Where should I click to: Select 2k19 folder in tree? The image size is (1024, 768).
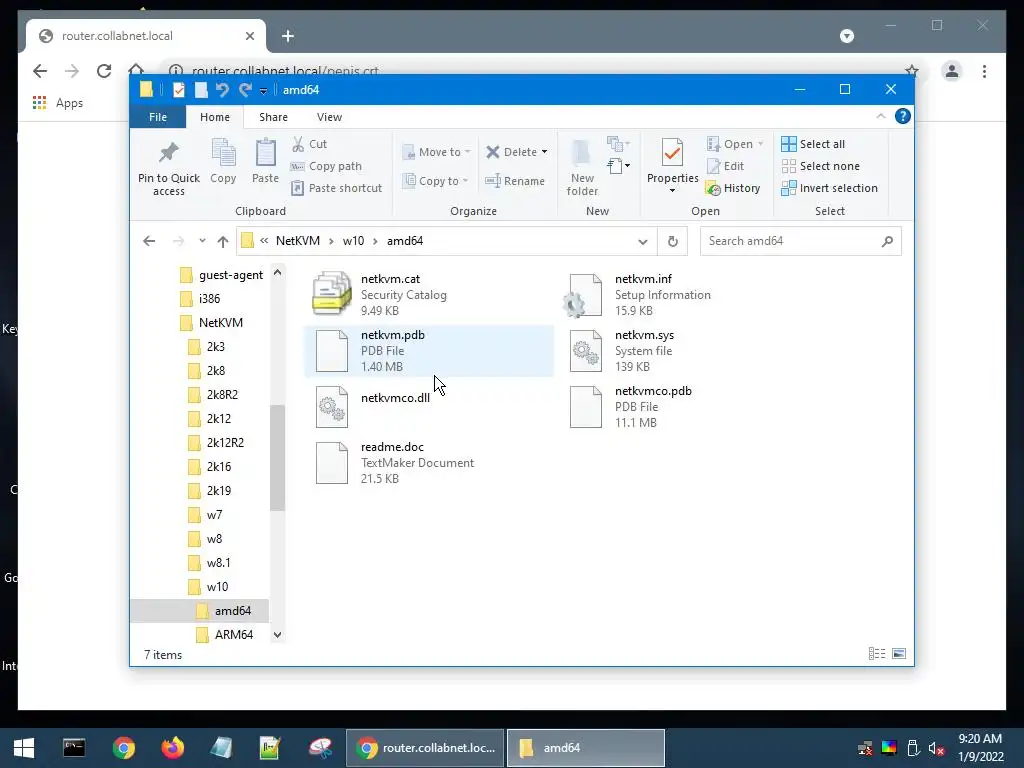pos(210,490)
